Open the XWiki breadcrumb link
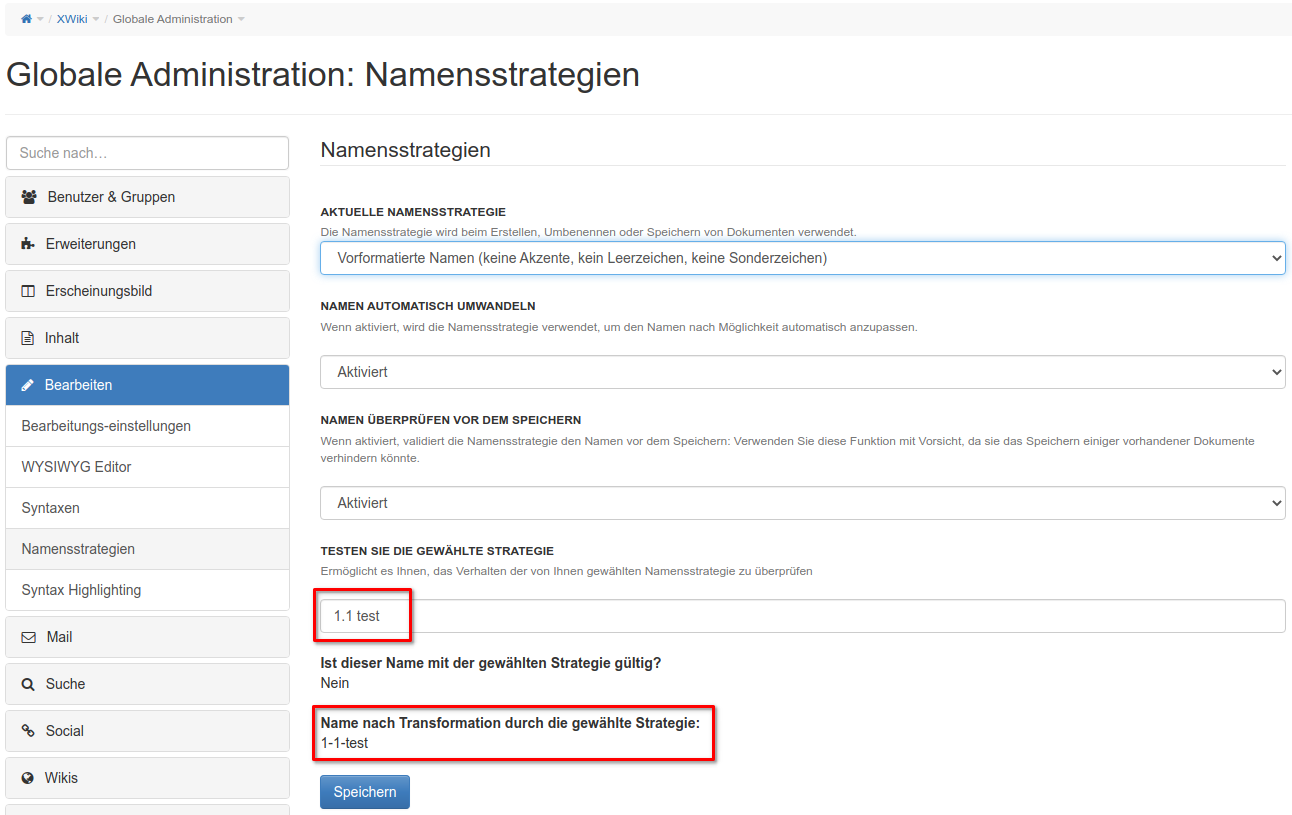Image resolution: width=1292 pixels, height=815 pixels. click(x=72, y=19)
